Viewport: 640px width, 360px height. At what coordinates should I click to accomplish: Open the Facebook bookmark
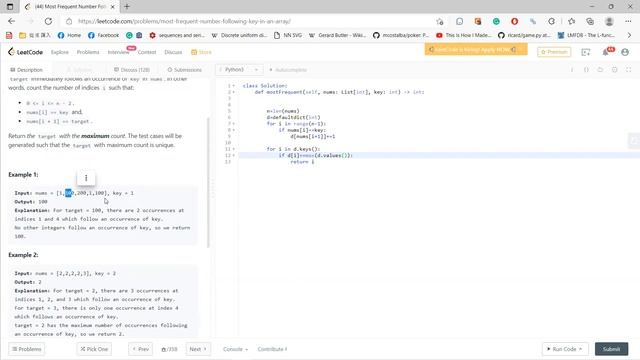click(104, 36)
